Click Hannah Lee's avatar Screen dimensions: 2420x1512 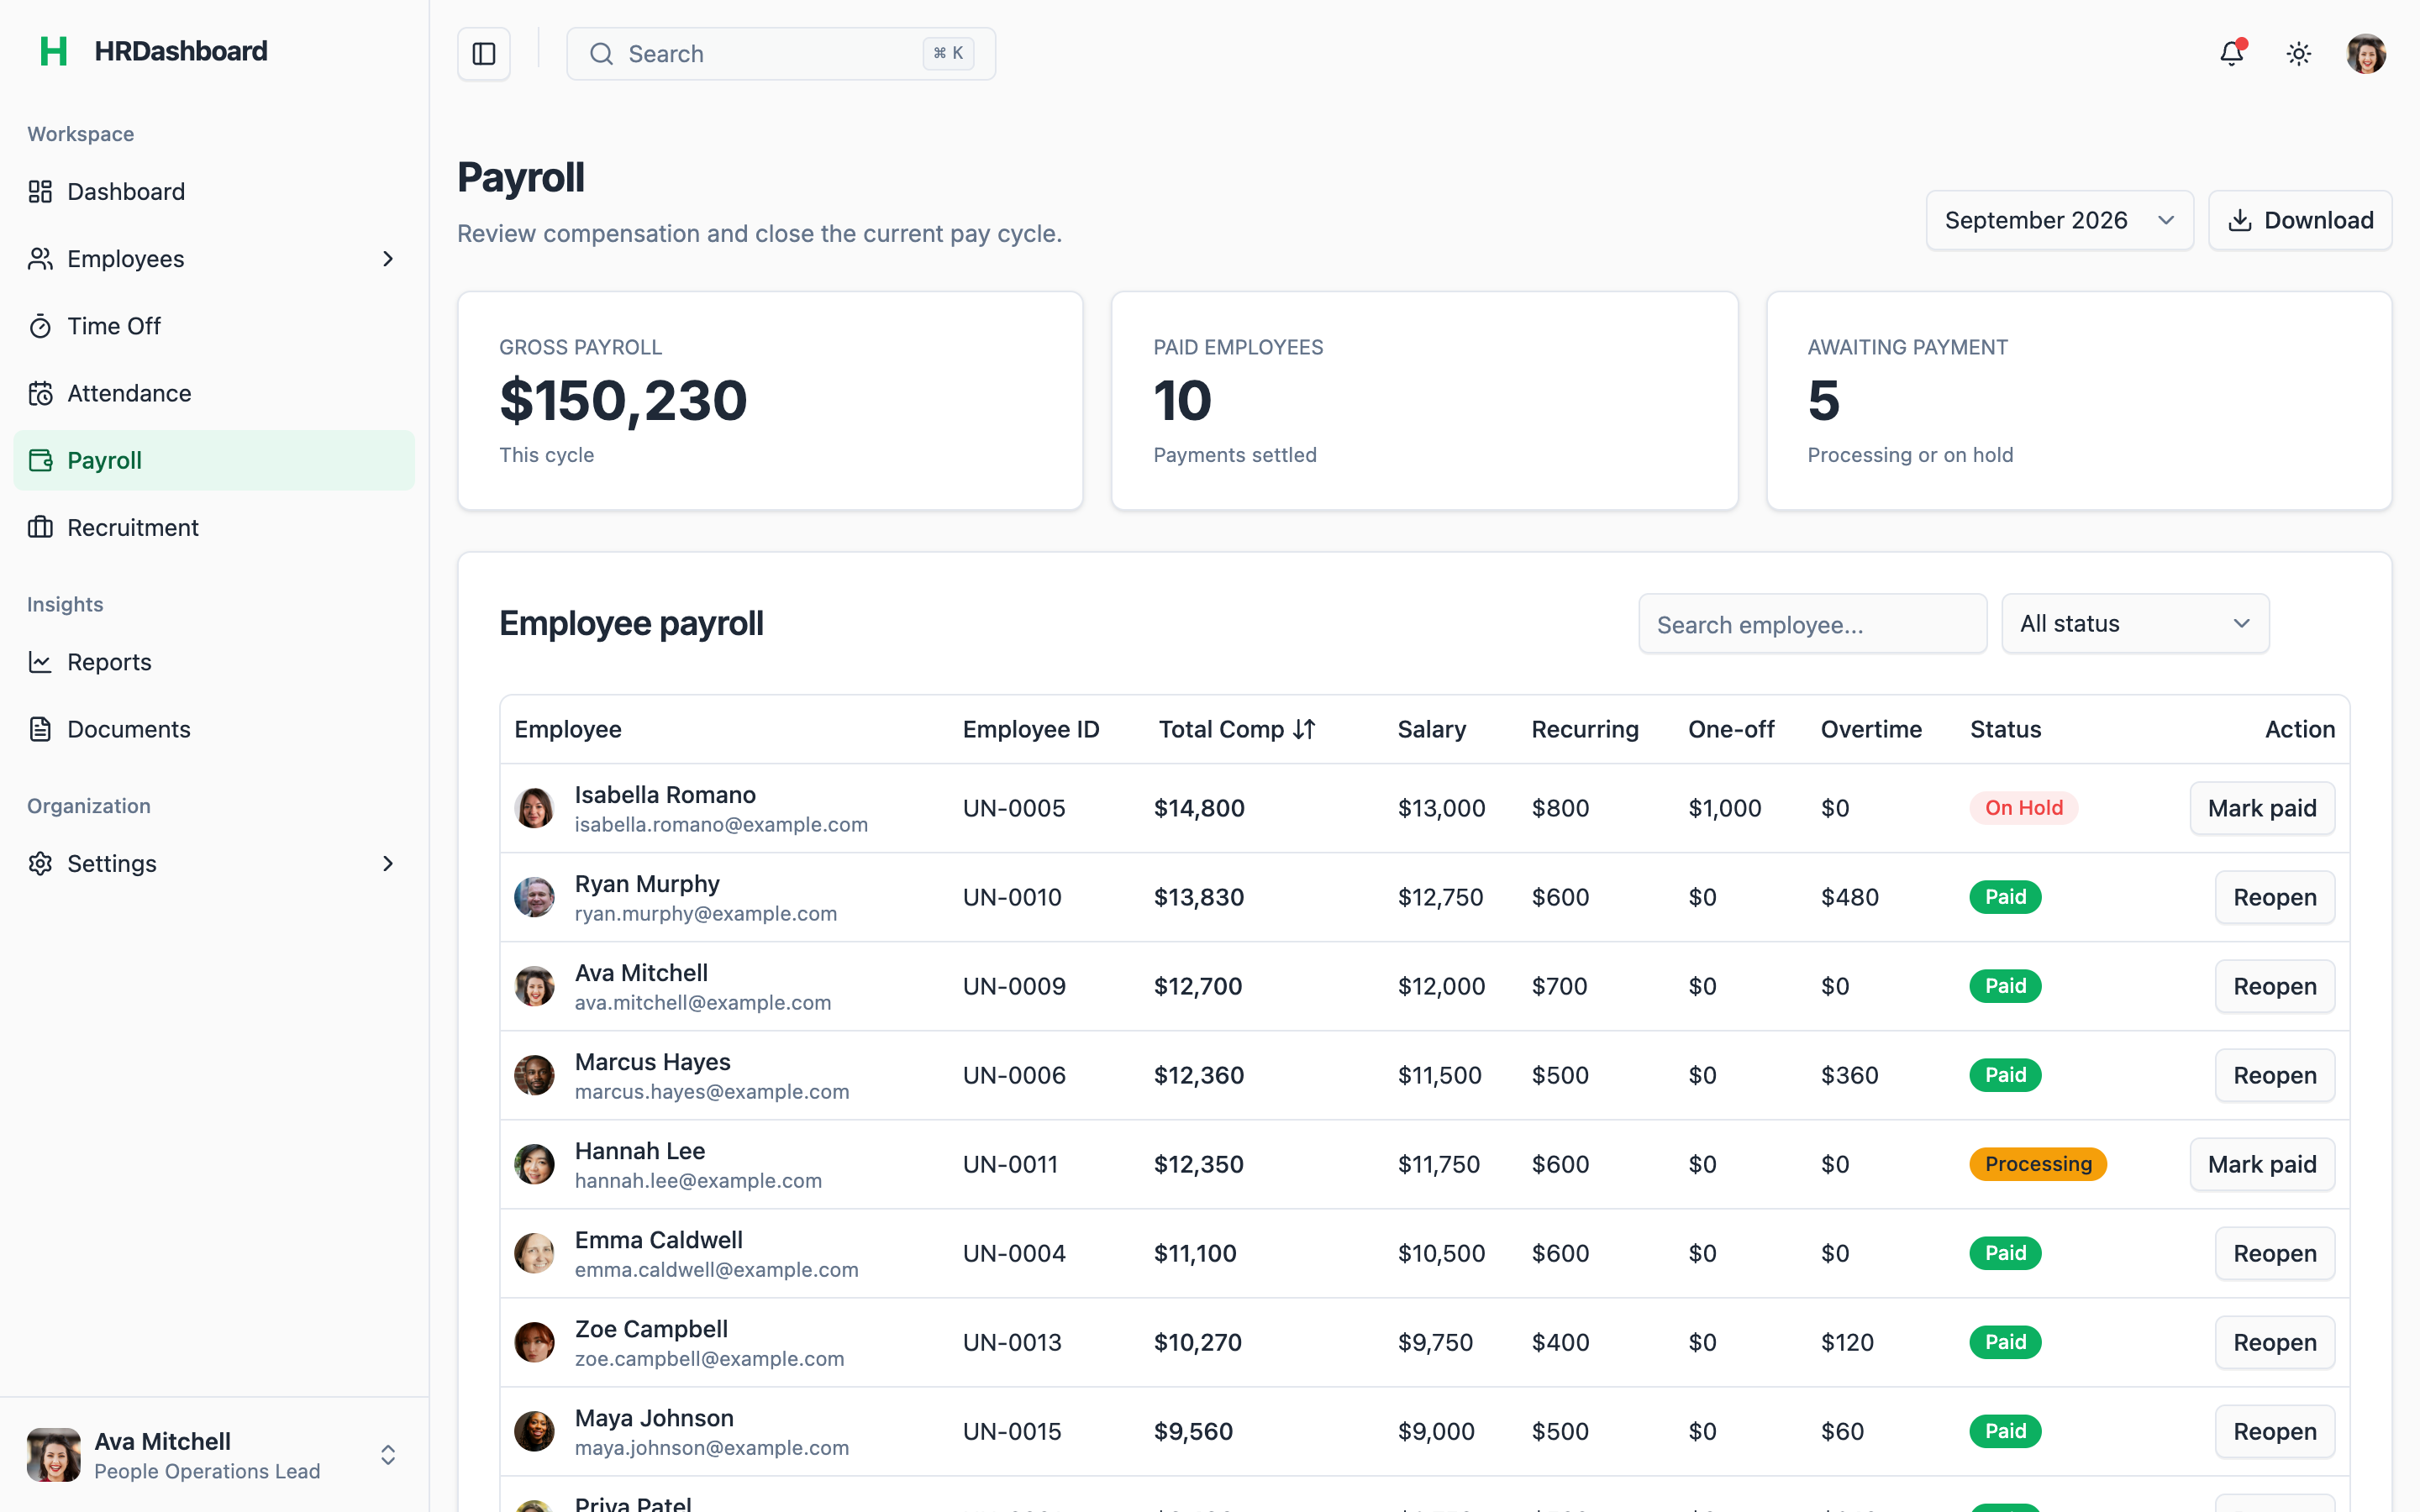coord(534,1164)
